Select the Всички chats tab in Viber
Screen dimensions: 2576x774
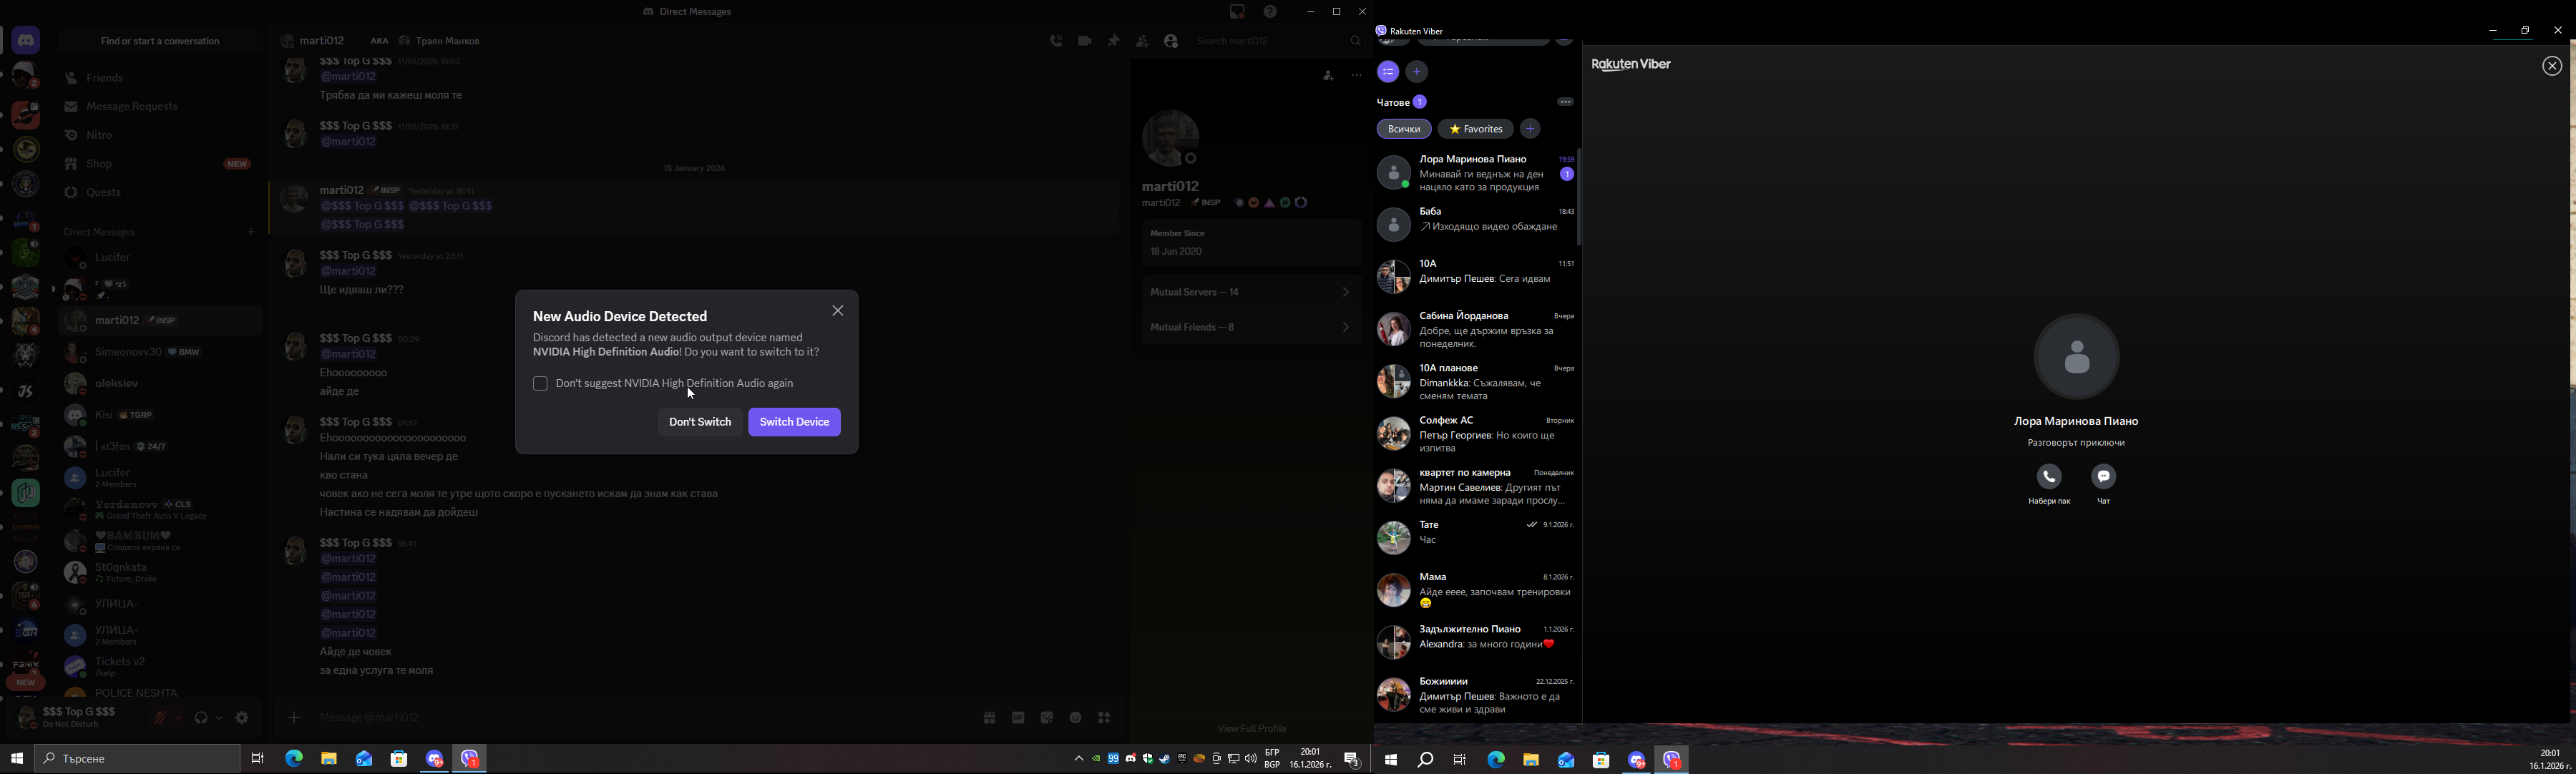1403,129
